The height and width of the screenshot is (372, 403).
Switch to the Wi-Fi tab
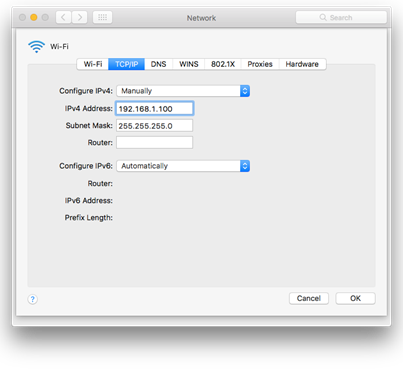coord(93,64)
